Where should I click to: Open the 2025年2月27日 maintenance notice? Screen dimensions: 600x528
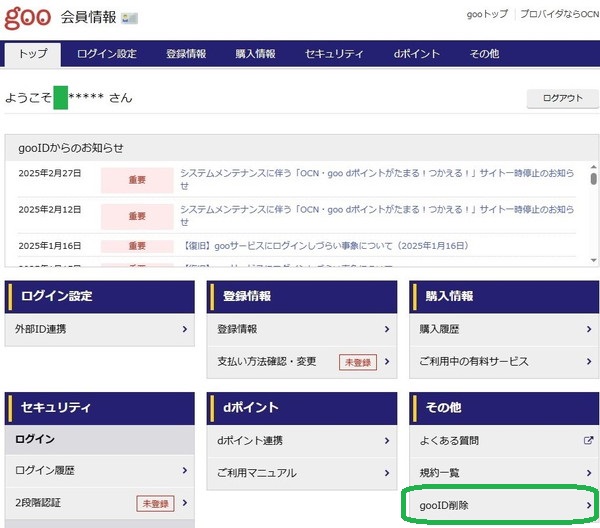pos(377,179)
